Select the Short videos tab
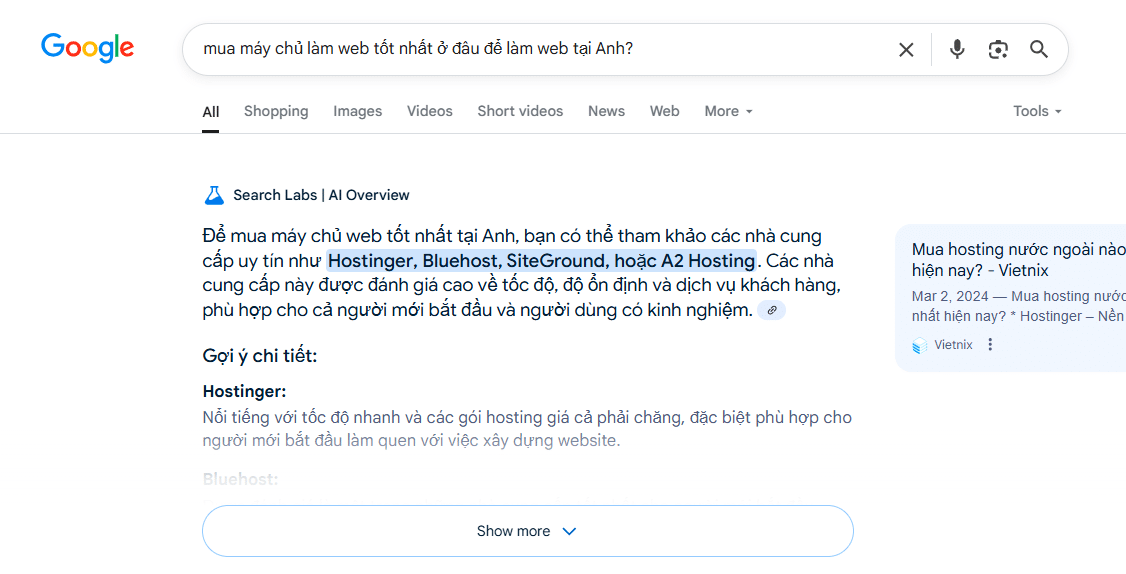This screenshot has width=1126, height=574. click(x=520, y=111)
